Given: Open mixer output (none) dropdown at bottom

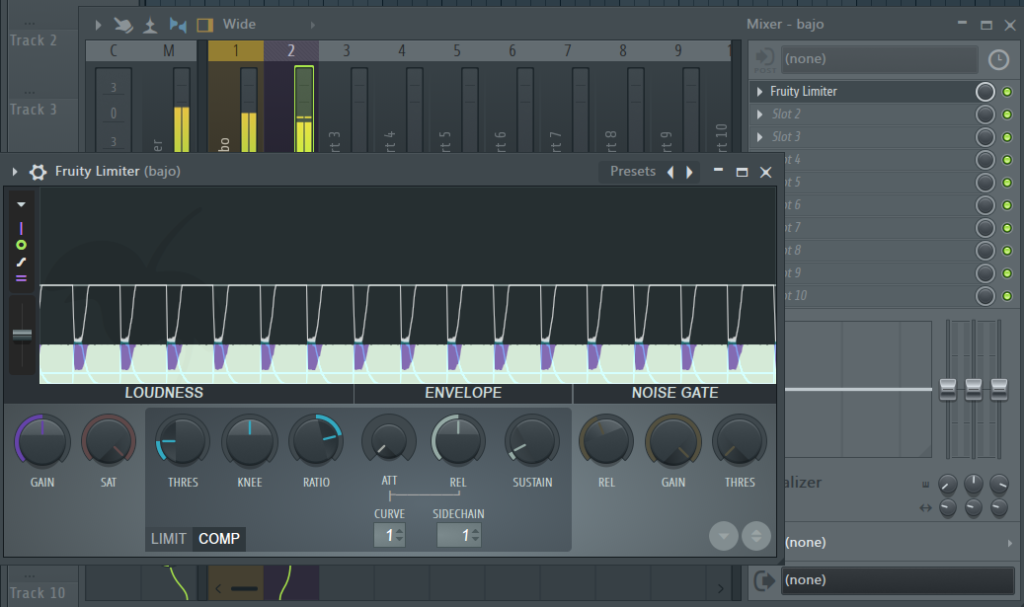Looking at the screenshot, I should tap(898, 580).
